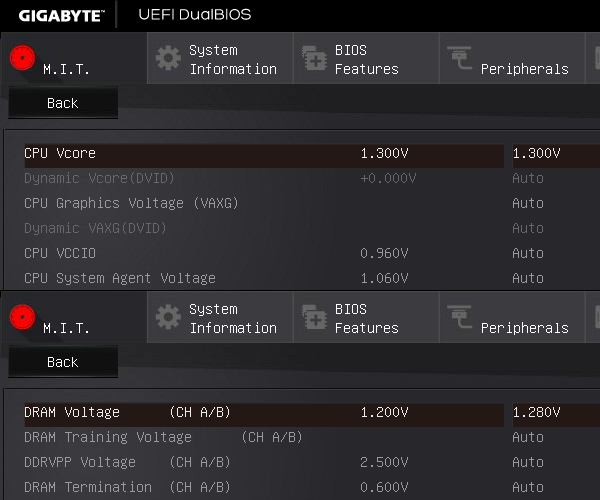Click the chip icon of upper BIOS Features

(x=315, y=58)
